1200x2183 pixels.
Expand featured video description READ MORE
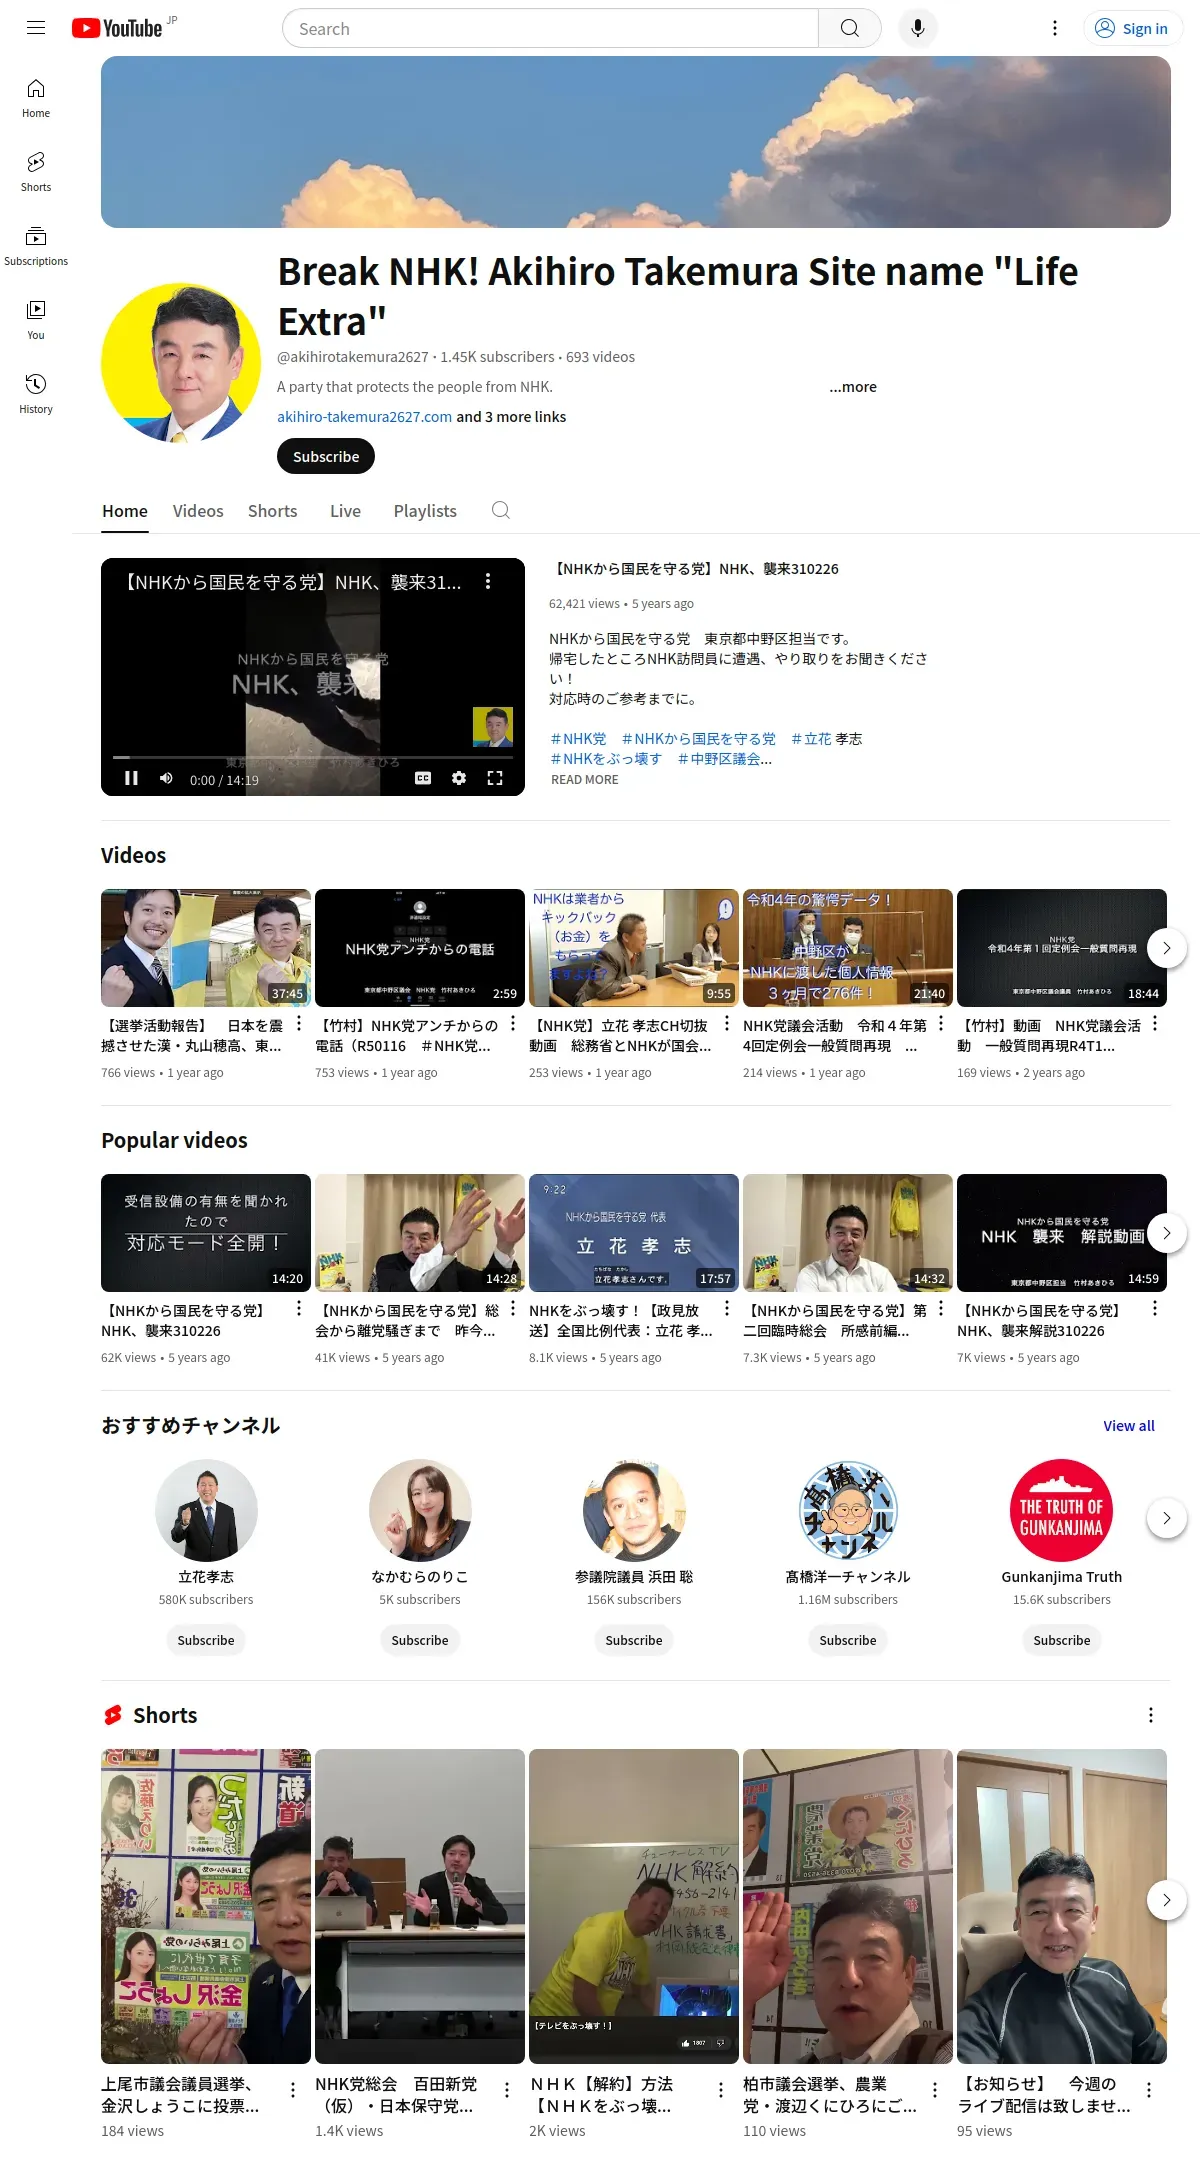click(x=585, y=780)
